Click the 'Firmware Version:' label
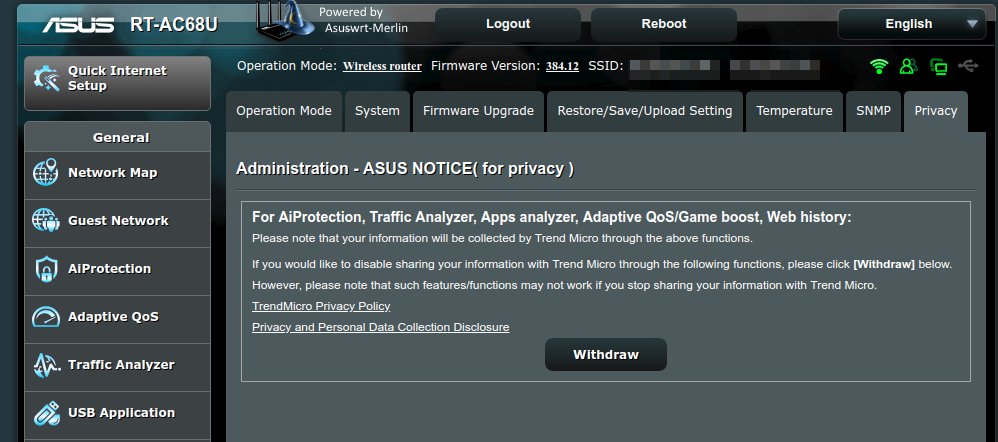The height and width of the screenshot is (442, 998). click(485, 66)
